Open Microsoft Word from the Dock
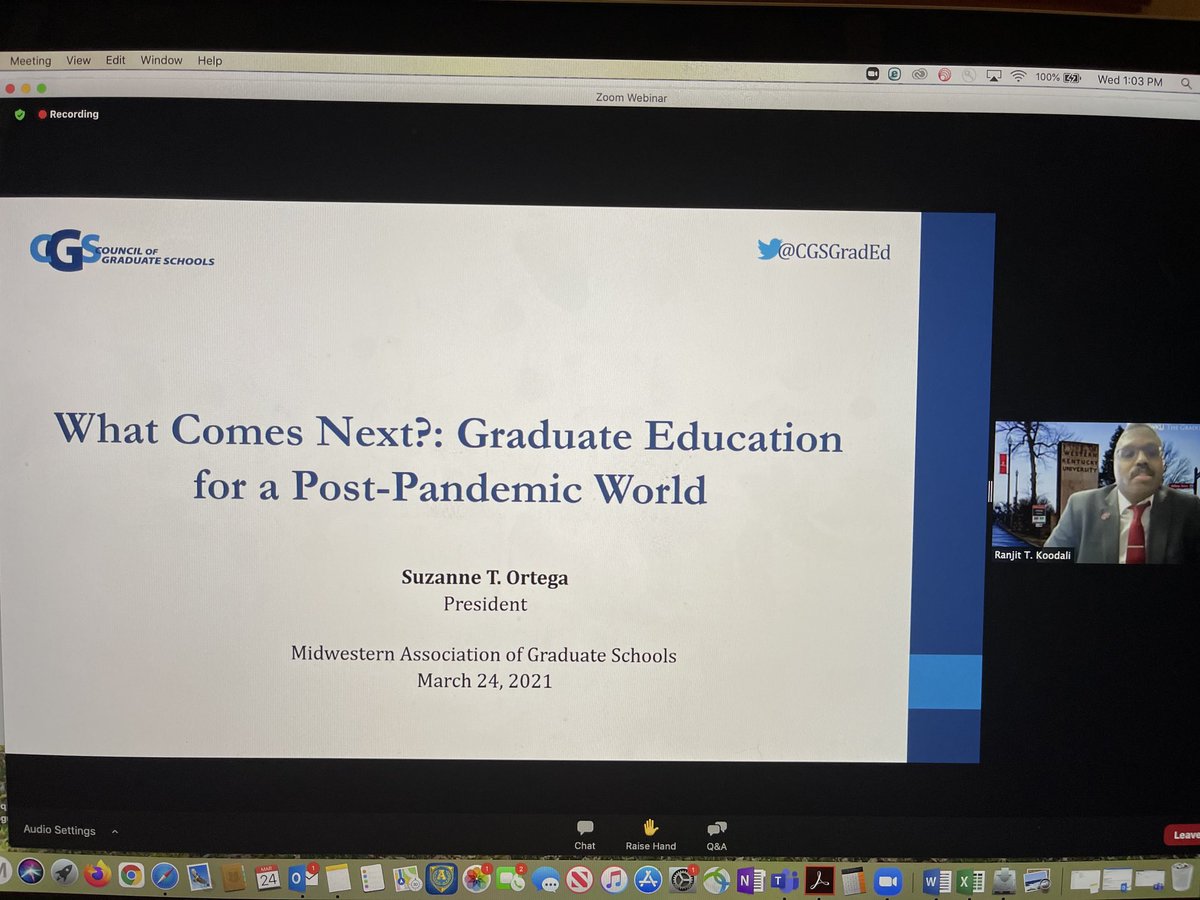1200x900 pixels. [x=938, y=882]
